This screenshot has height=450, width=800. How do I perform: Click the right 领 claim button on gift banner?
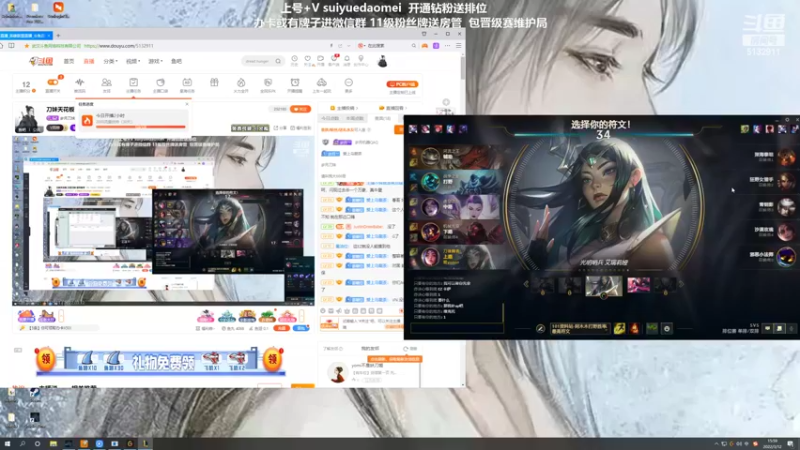pos(272,359)
